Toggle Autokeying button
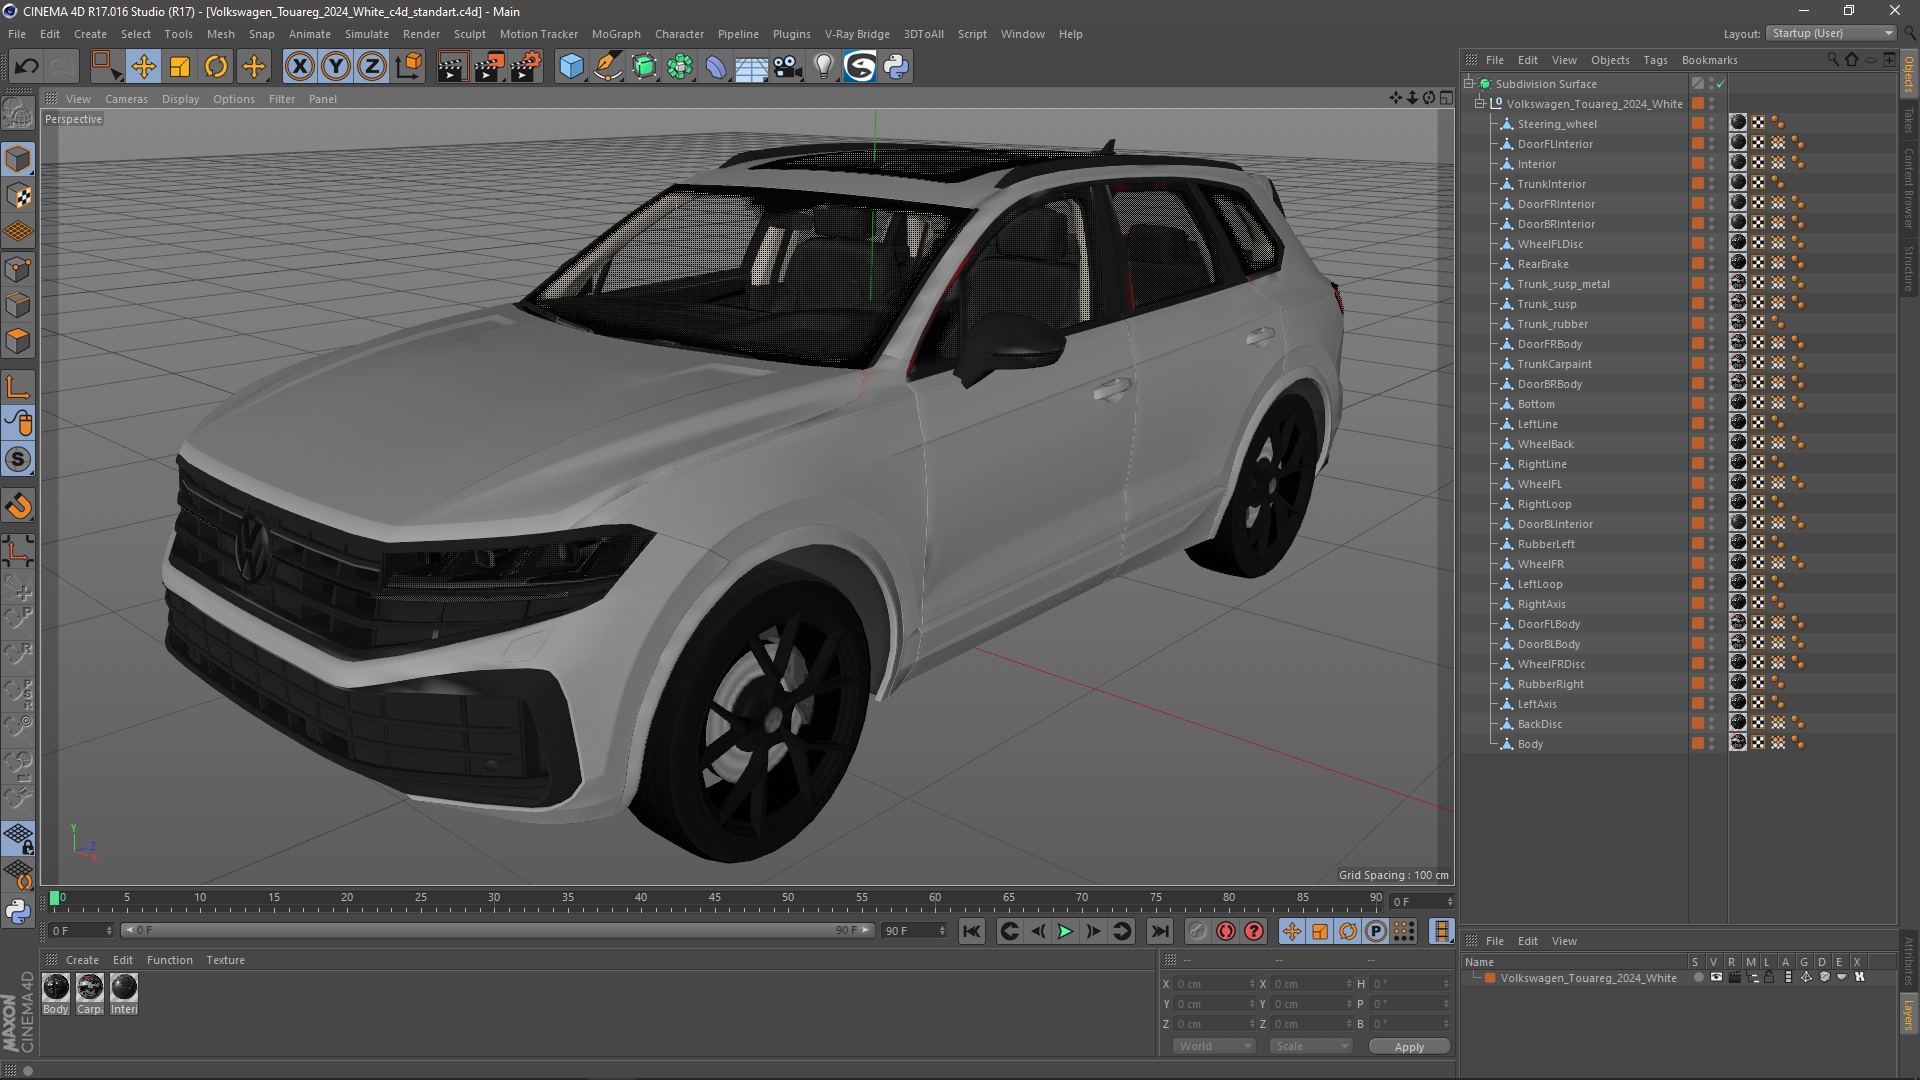This screenshot has width=1920, height=1080. coord(1226,931)
